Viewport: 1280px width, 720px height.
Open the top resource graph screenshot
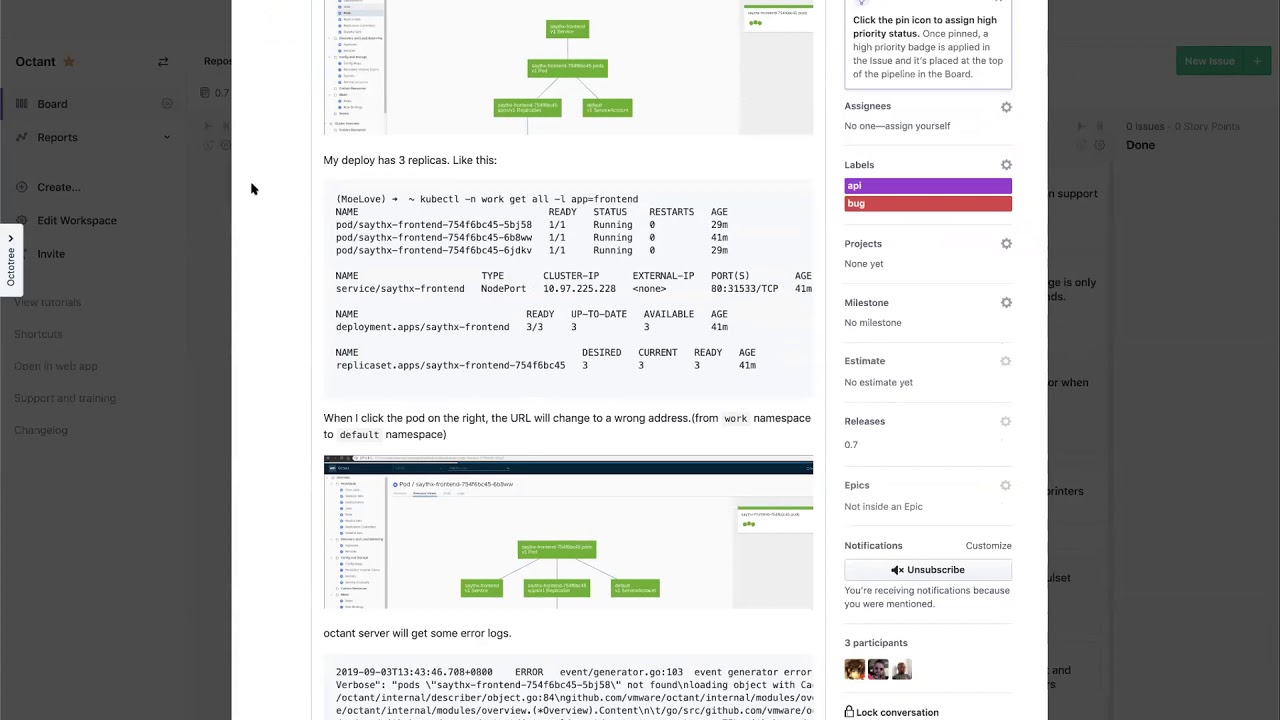point(568,67)
